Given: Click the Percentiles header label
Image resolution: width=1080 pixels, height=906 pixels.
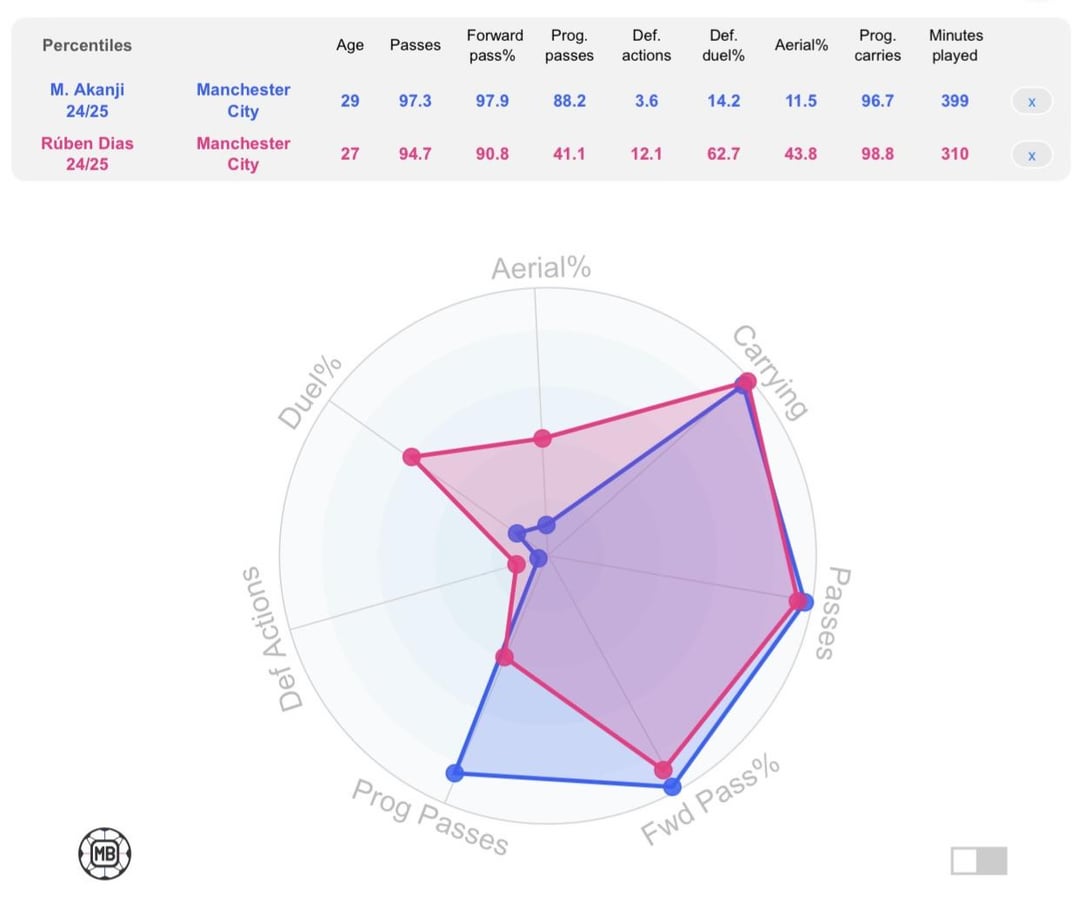Looking at the screenshot, I should click(87, 45).
